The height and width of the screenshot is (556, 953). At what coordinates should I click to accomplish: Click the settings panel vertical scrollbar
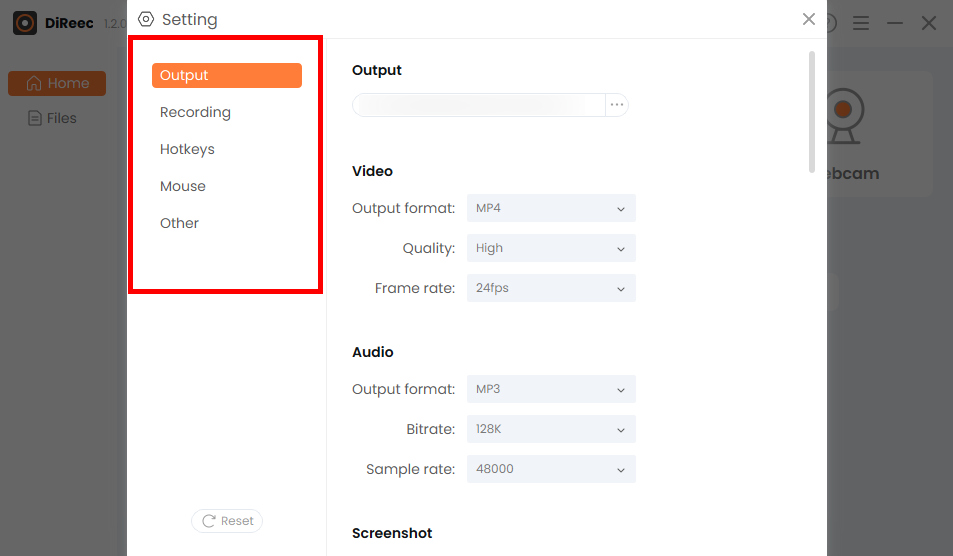[x=811, y=112]
